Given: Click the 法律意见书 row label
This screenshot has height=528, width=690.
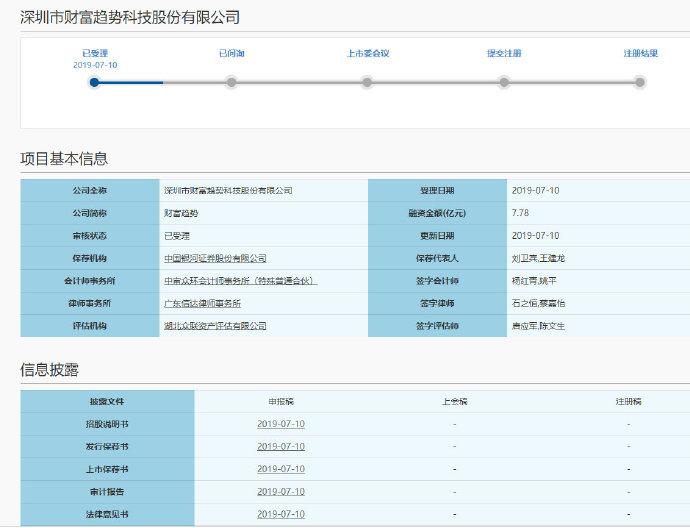Looking at the screenshot, I should tap(107, 514).
